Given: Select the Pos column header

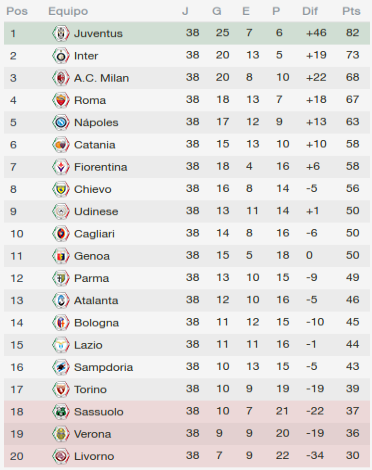Looking at the screenshot, I should coord(17,11).
